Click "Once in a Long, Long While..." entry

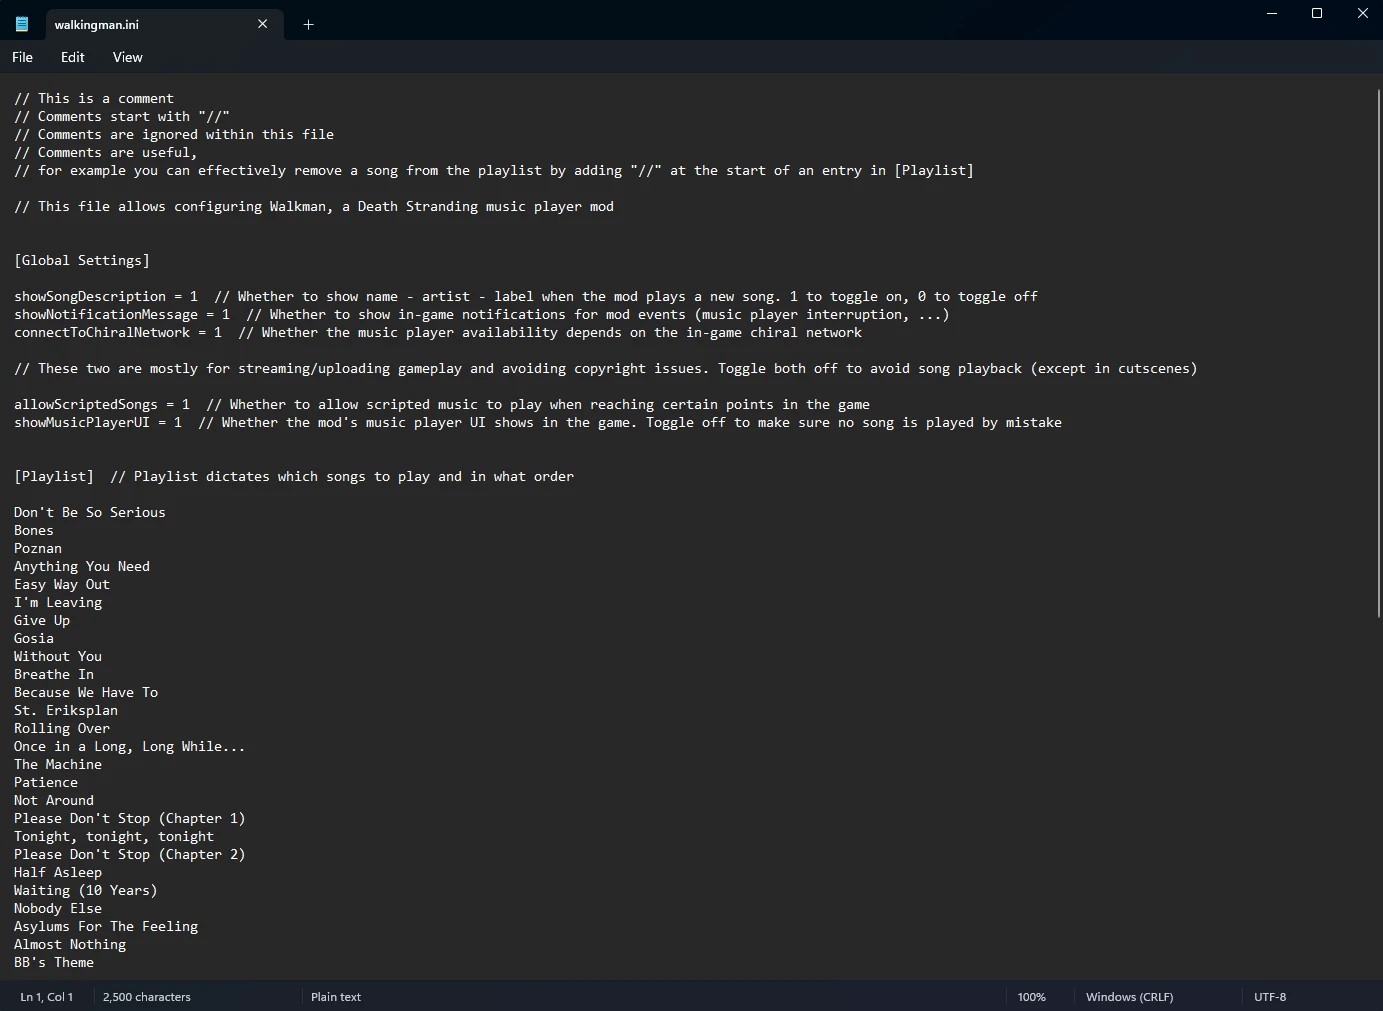pyautogui.click(x=130, y=746)
